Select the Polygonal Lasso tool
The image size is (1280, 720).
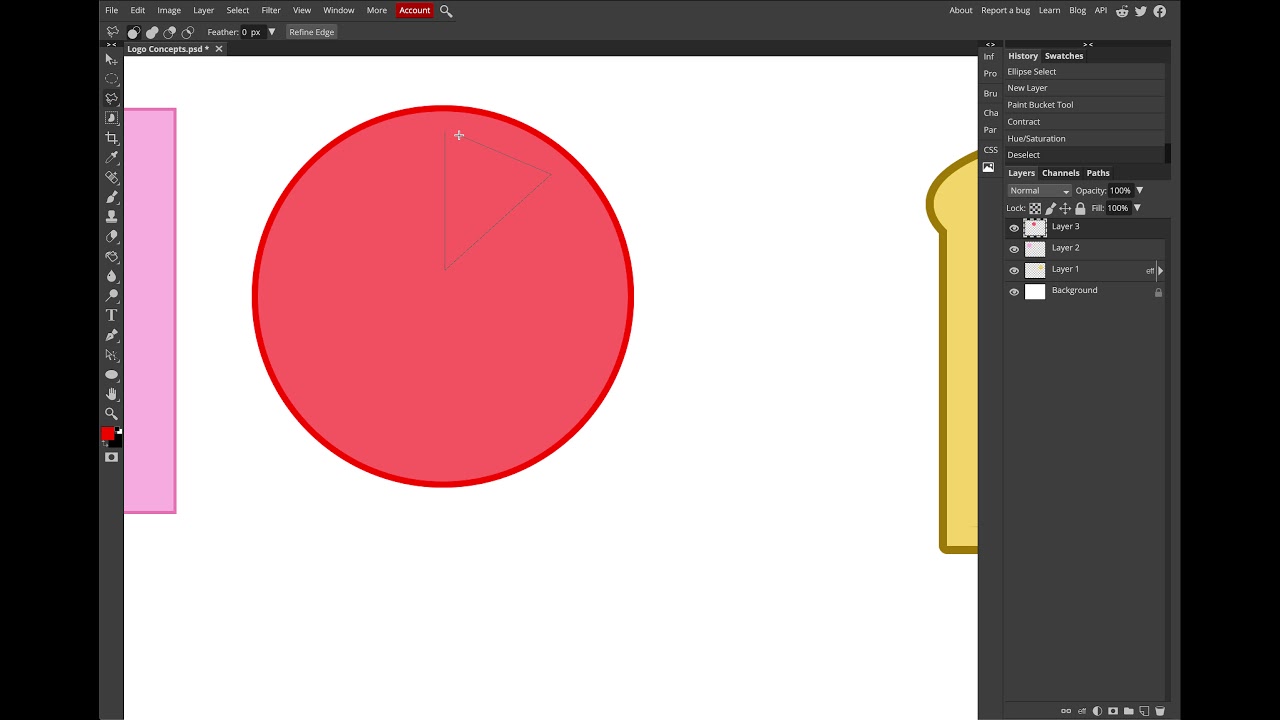click(111, 99)
